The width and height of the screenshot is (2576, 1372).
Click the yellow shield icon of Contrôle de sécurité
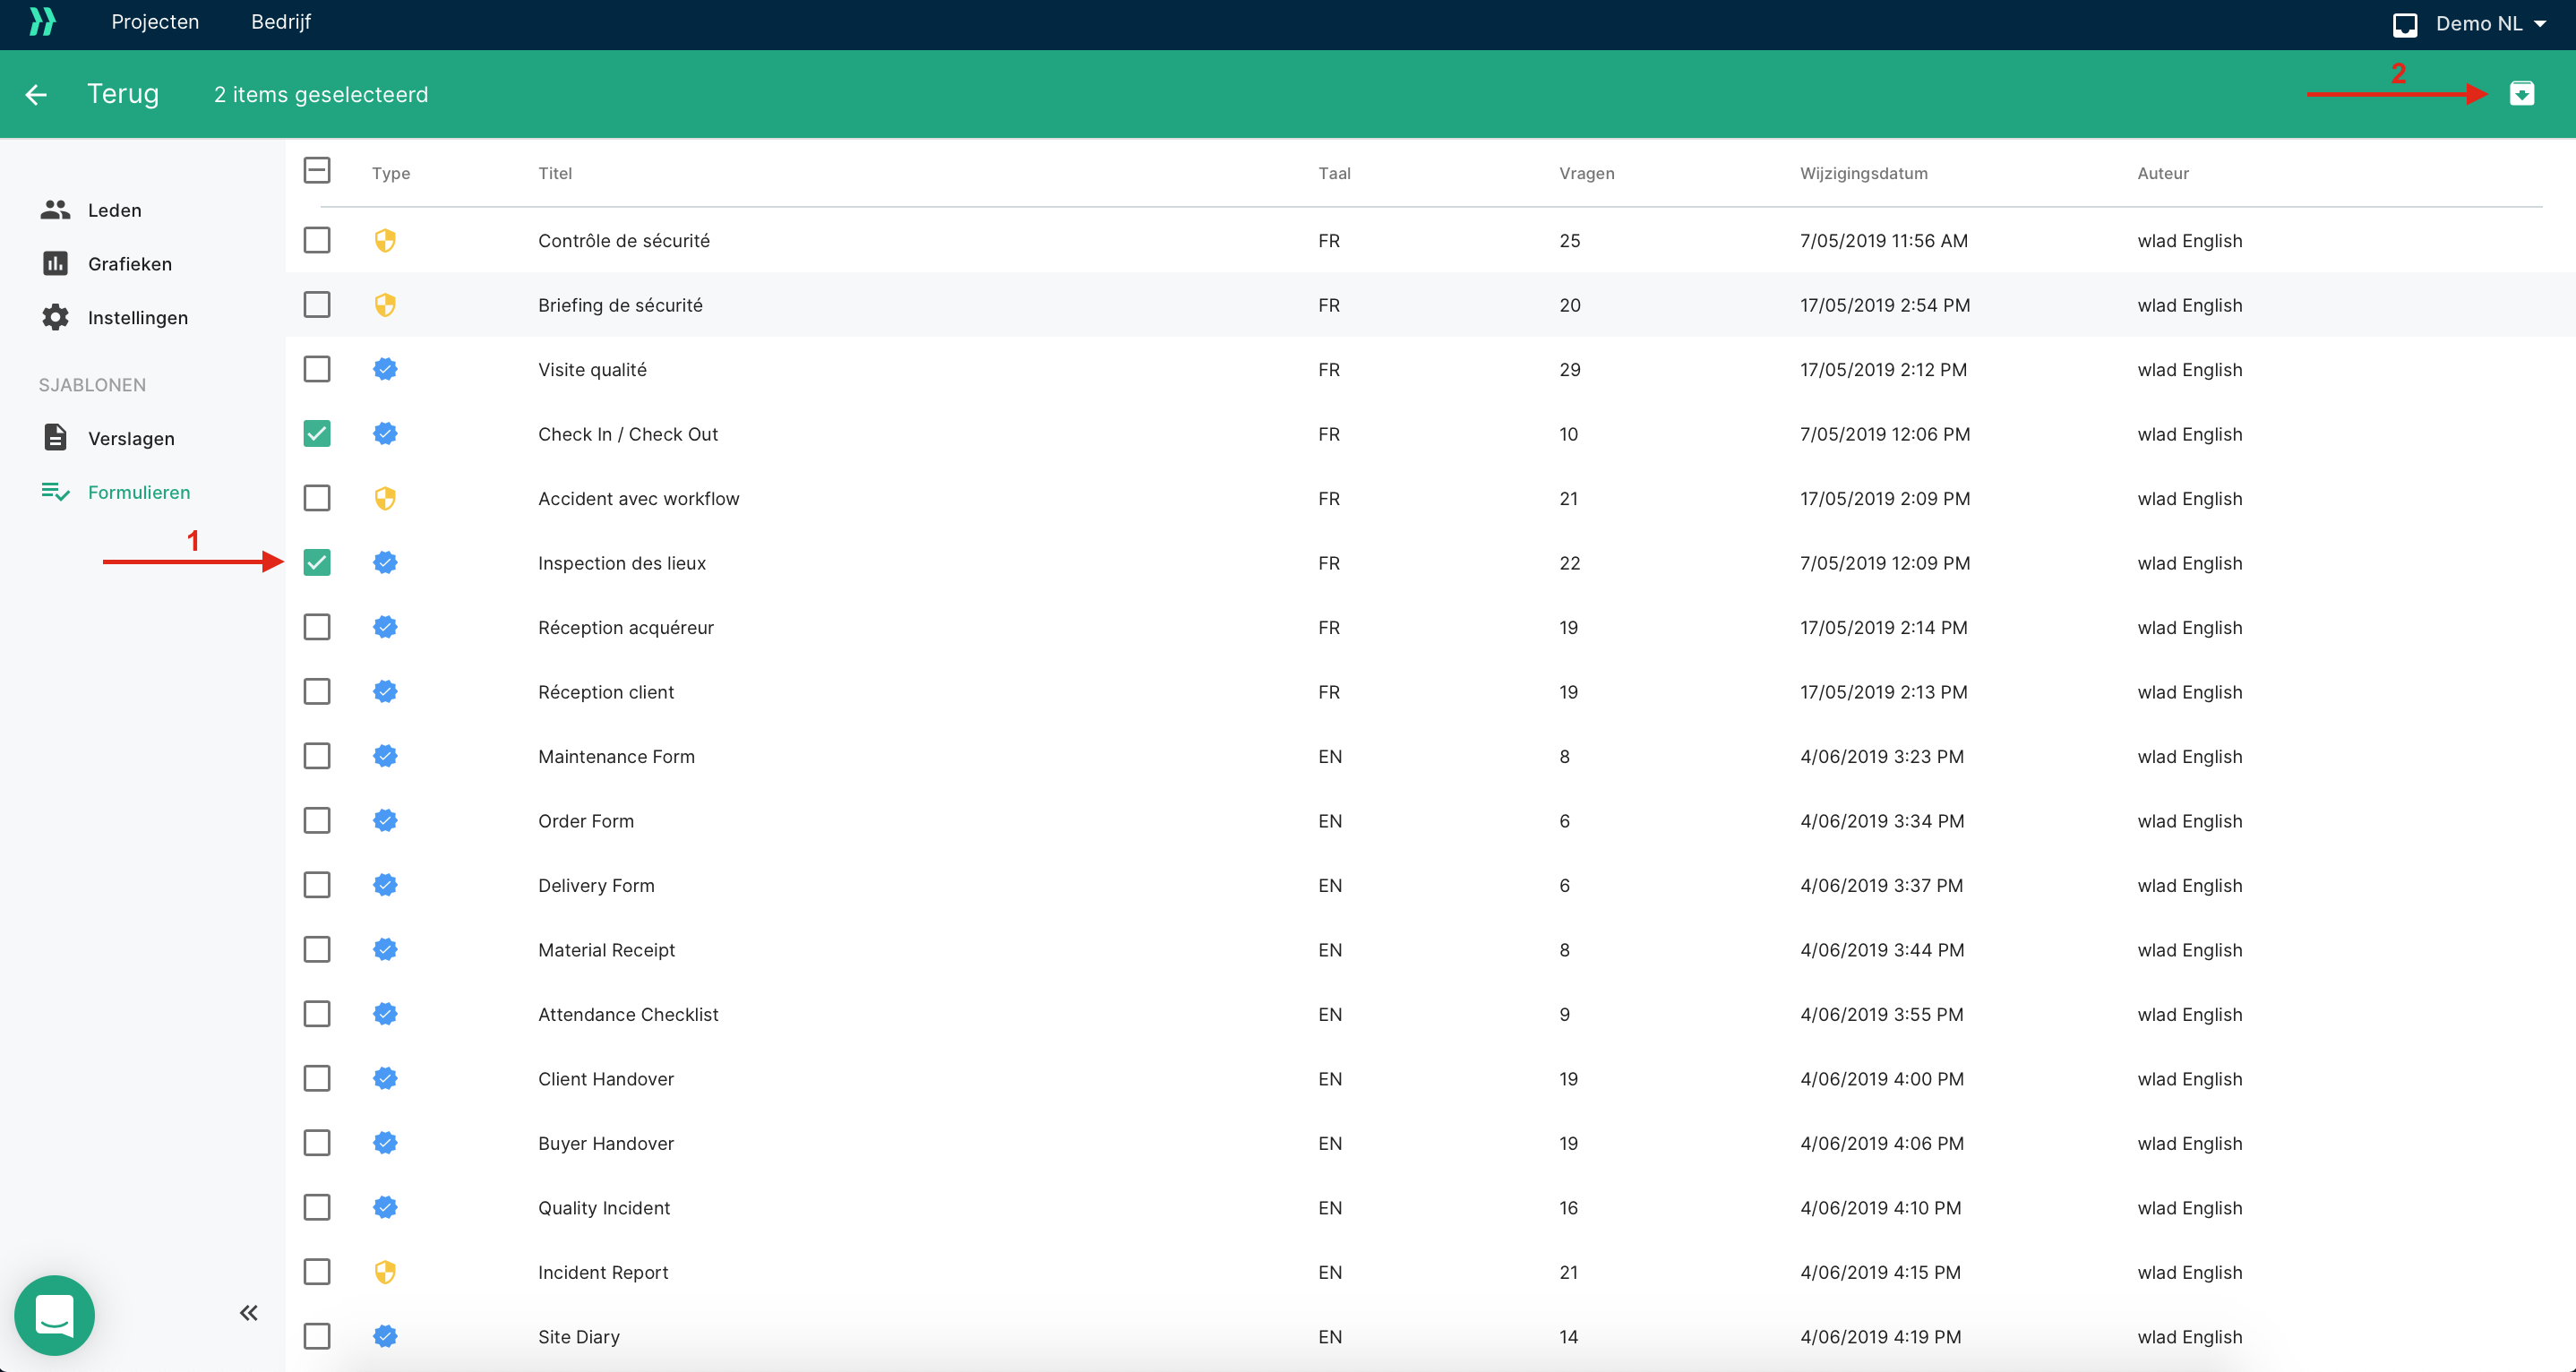pyautogui.click(x=385, y=240)
